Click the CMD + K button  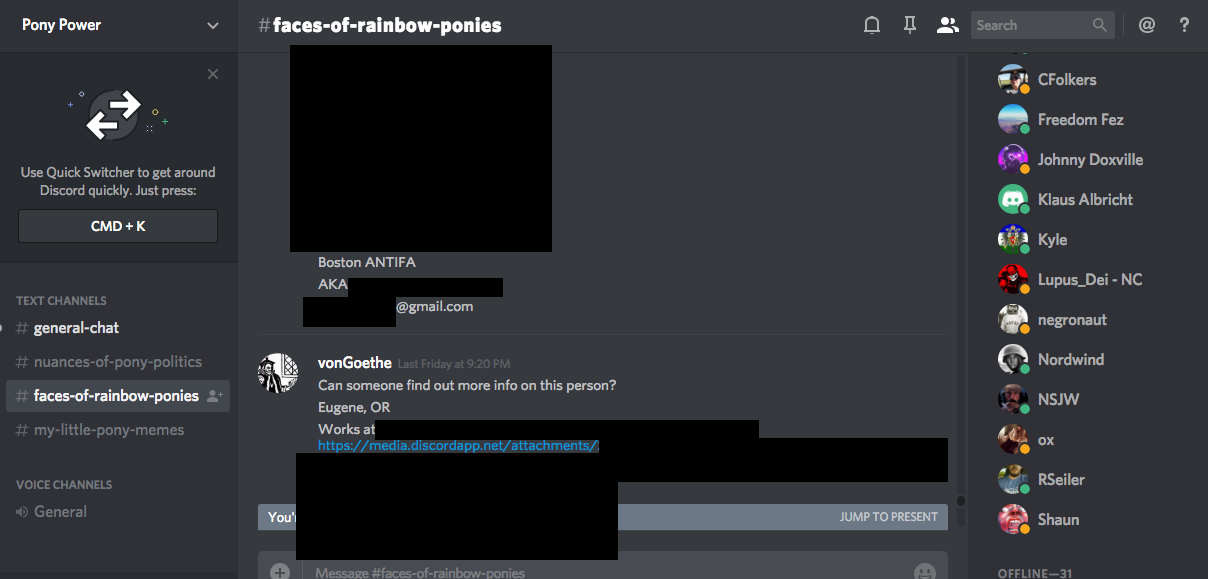[118, 226]
